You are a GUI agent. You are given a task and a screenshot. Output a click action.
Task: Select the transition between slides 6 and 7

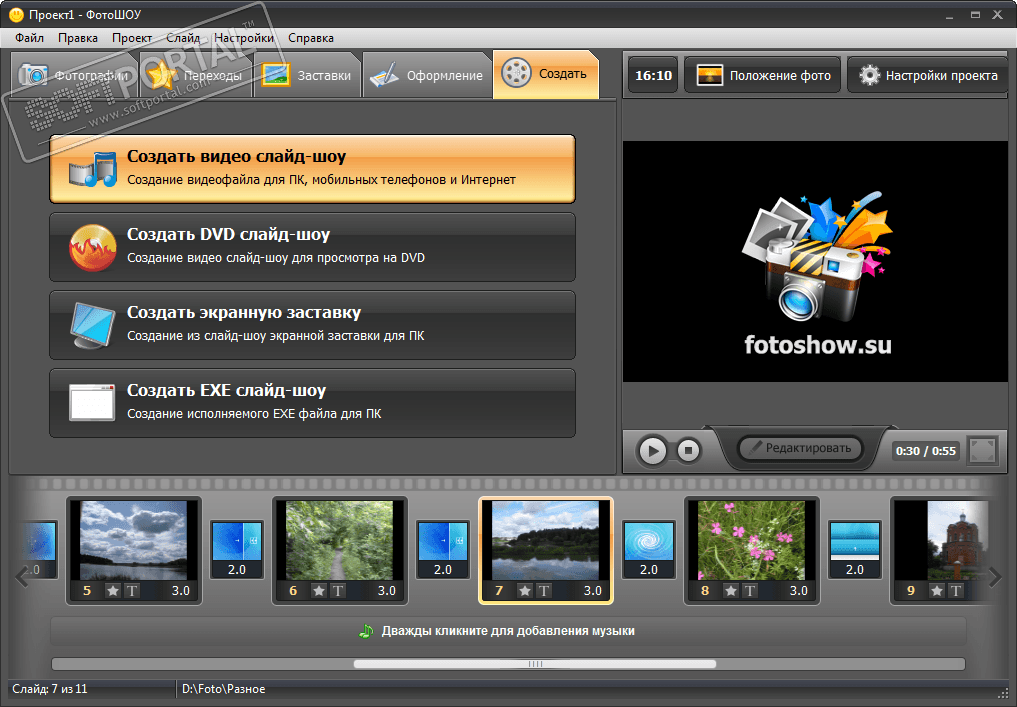(x=443, y=549)
